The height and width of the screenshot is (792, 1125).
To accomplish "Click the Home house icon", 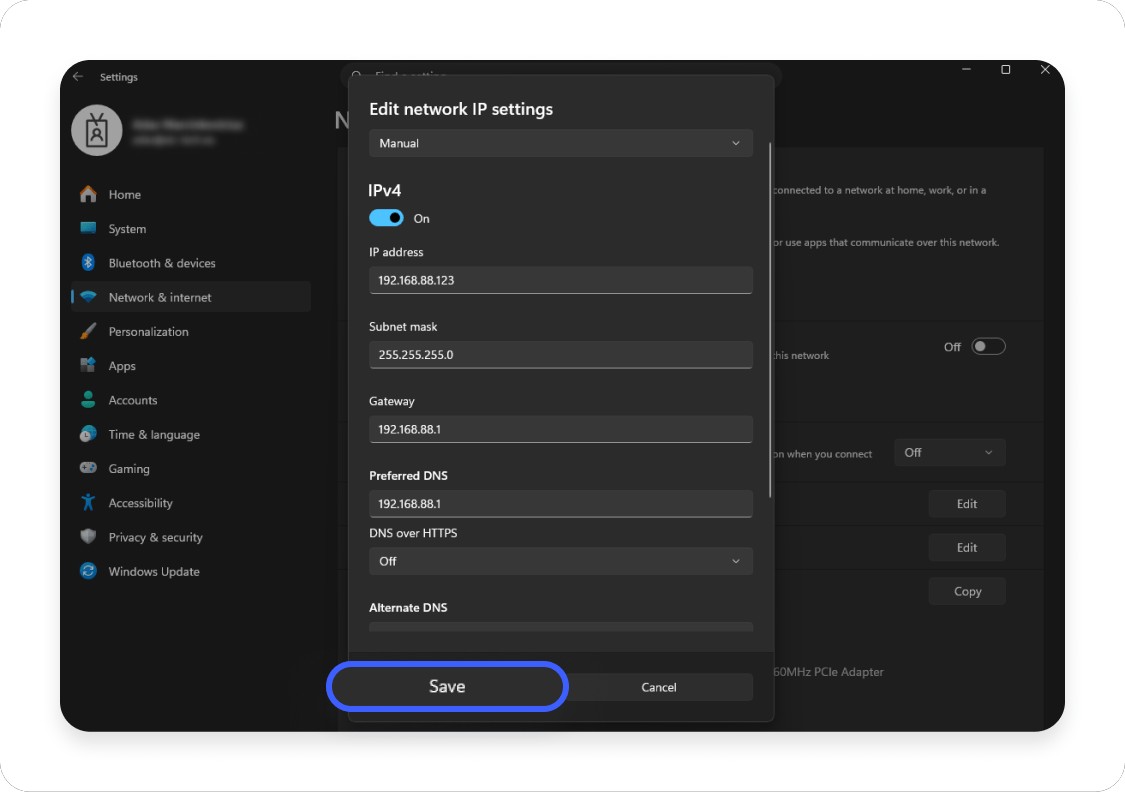I will coord(88,194).
